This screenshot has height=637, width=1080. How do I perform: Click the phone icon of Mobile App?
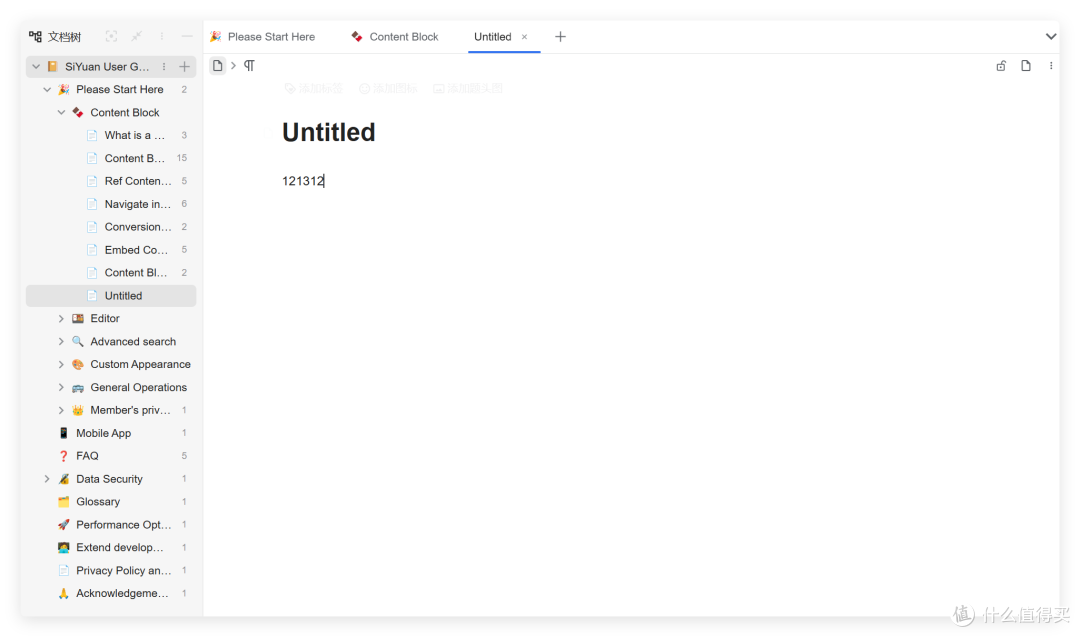(x=64, y=433)
